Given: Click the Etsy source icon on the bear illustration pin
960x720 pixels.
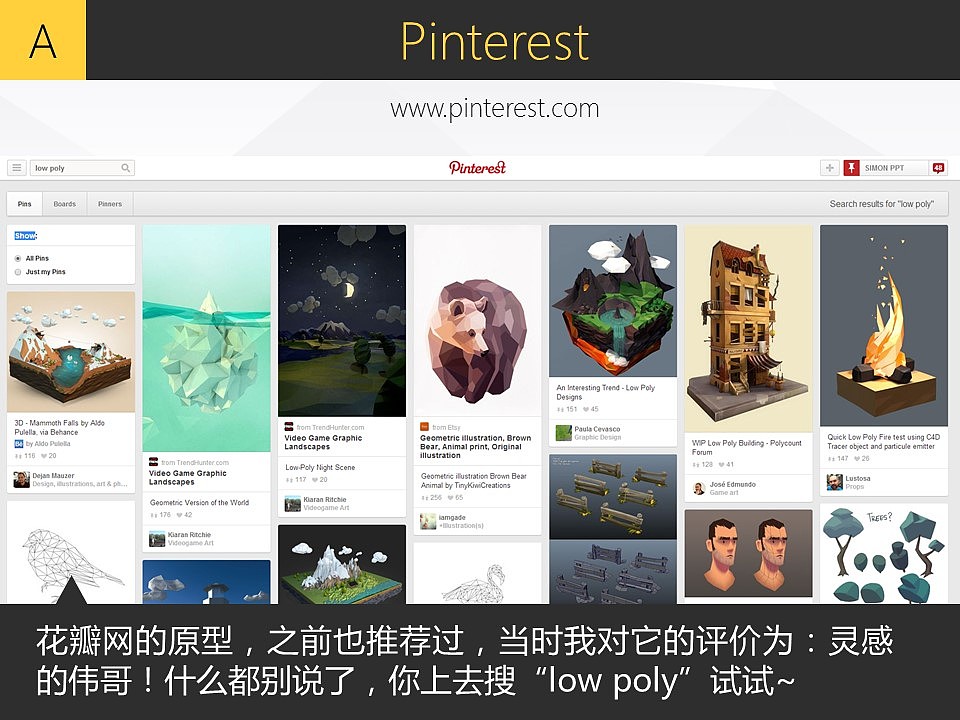Looking at the screenshot, I should click(424, 425).
